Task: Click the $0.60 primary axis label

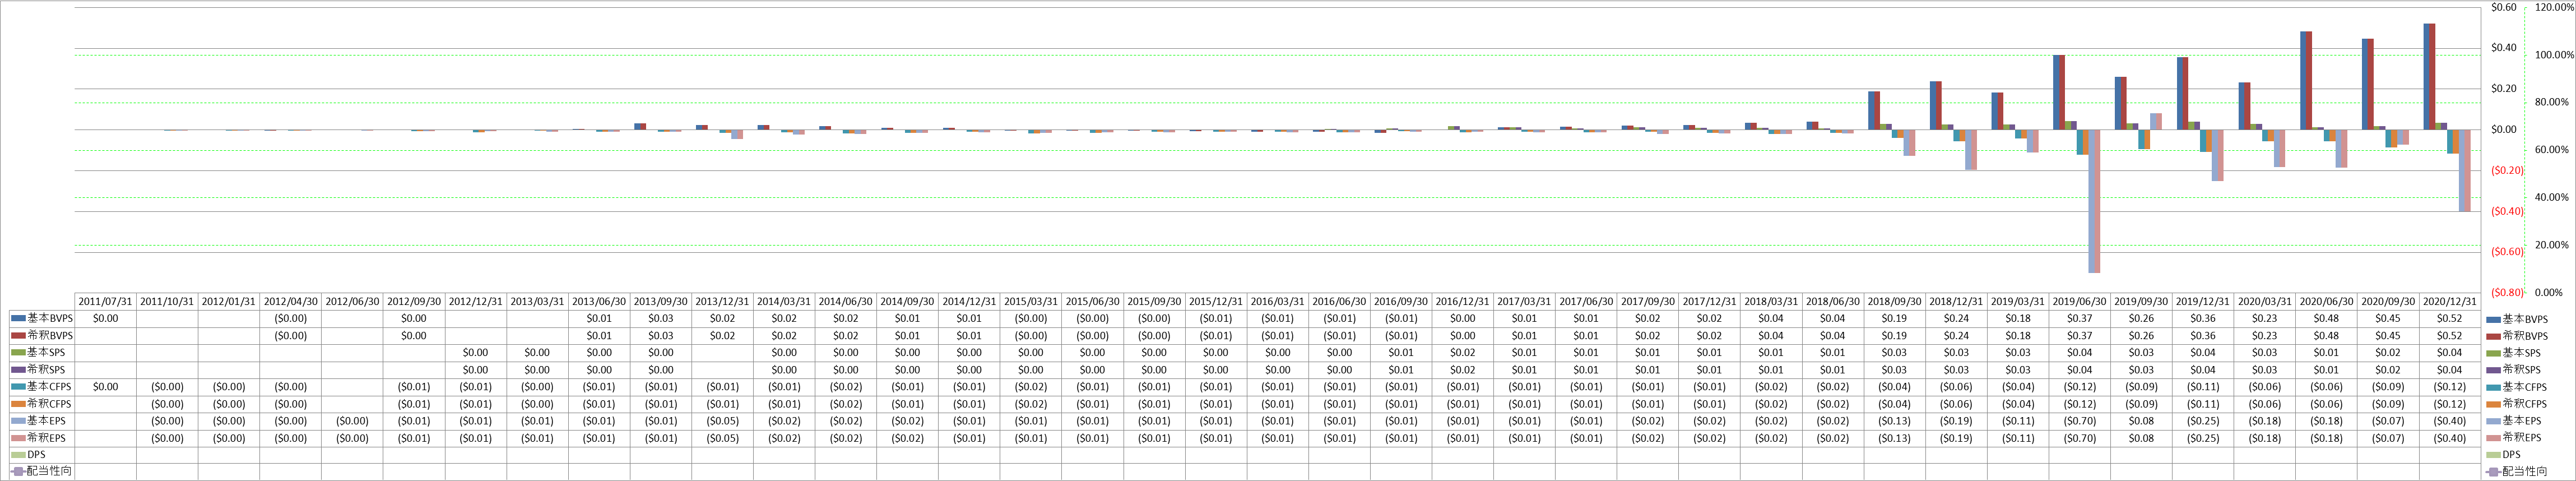Action: click(2504, 7)
